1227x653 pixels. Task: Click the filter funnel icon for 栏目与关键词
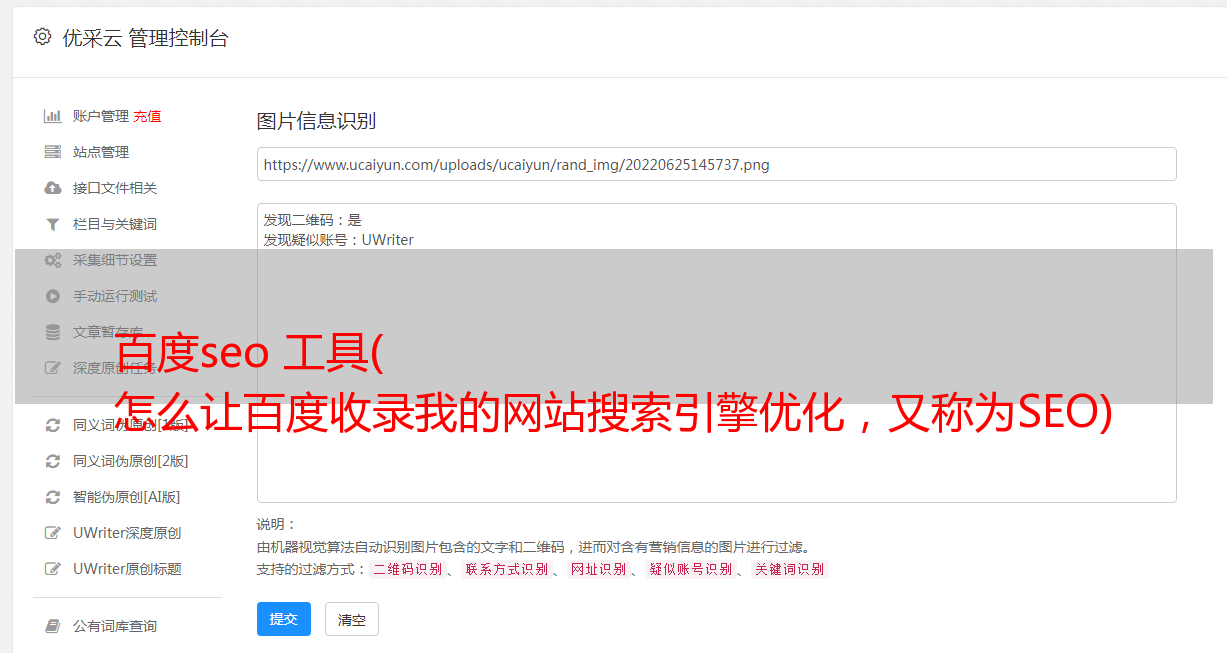(x=53, y=224)
